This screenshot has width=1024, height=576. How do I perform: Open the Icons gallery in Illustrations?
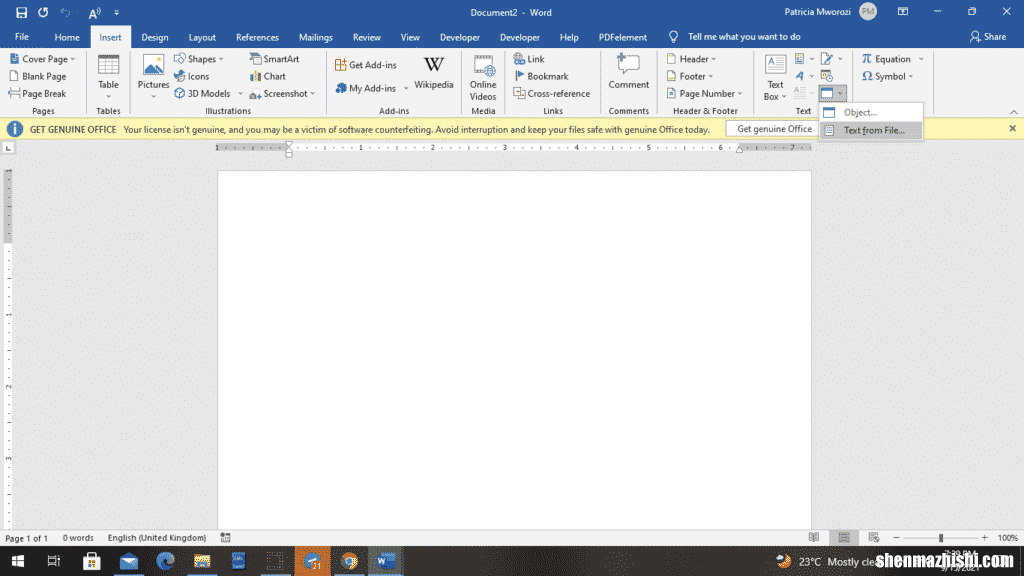coord(191,76)
